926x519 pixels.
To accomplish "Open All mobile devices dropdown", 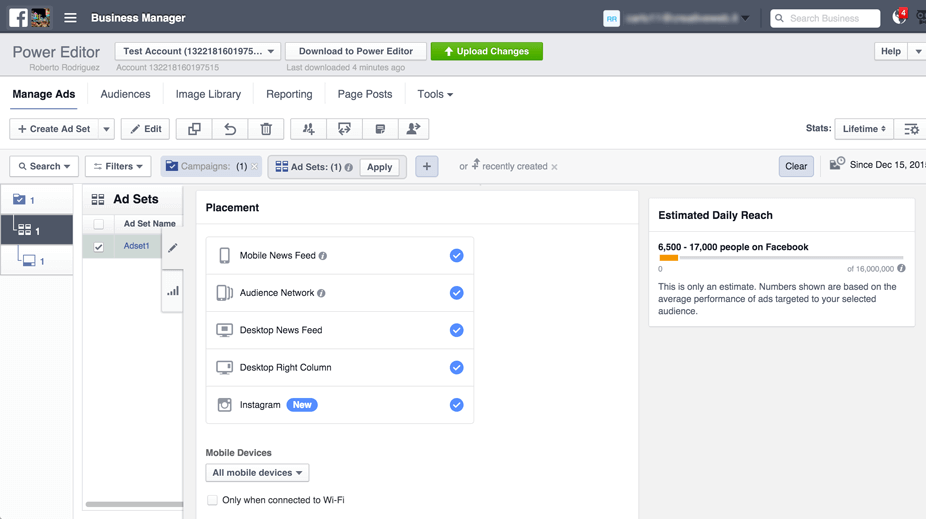I will pos(257,472).
